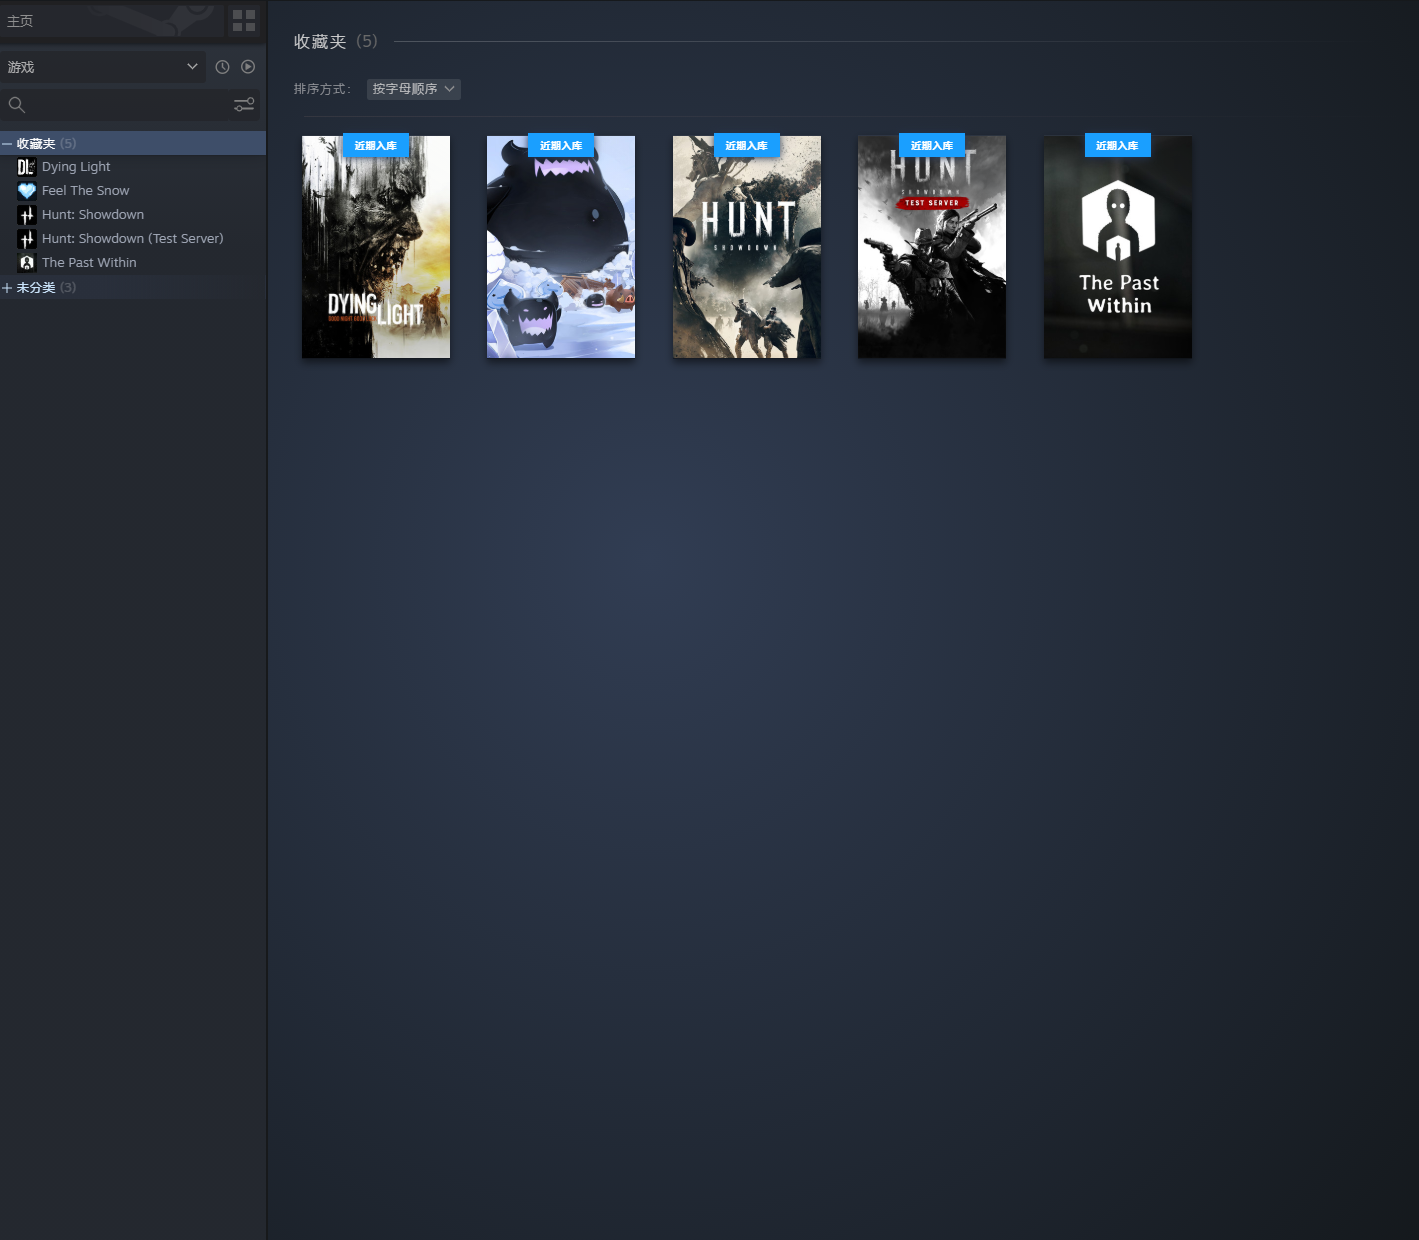Image resolution: width=1419 pixels, height=1240 pixels.
Task: Select Hunt: Showdown (Test Server) entry
Action: (133, 239)
